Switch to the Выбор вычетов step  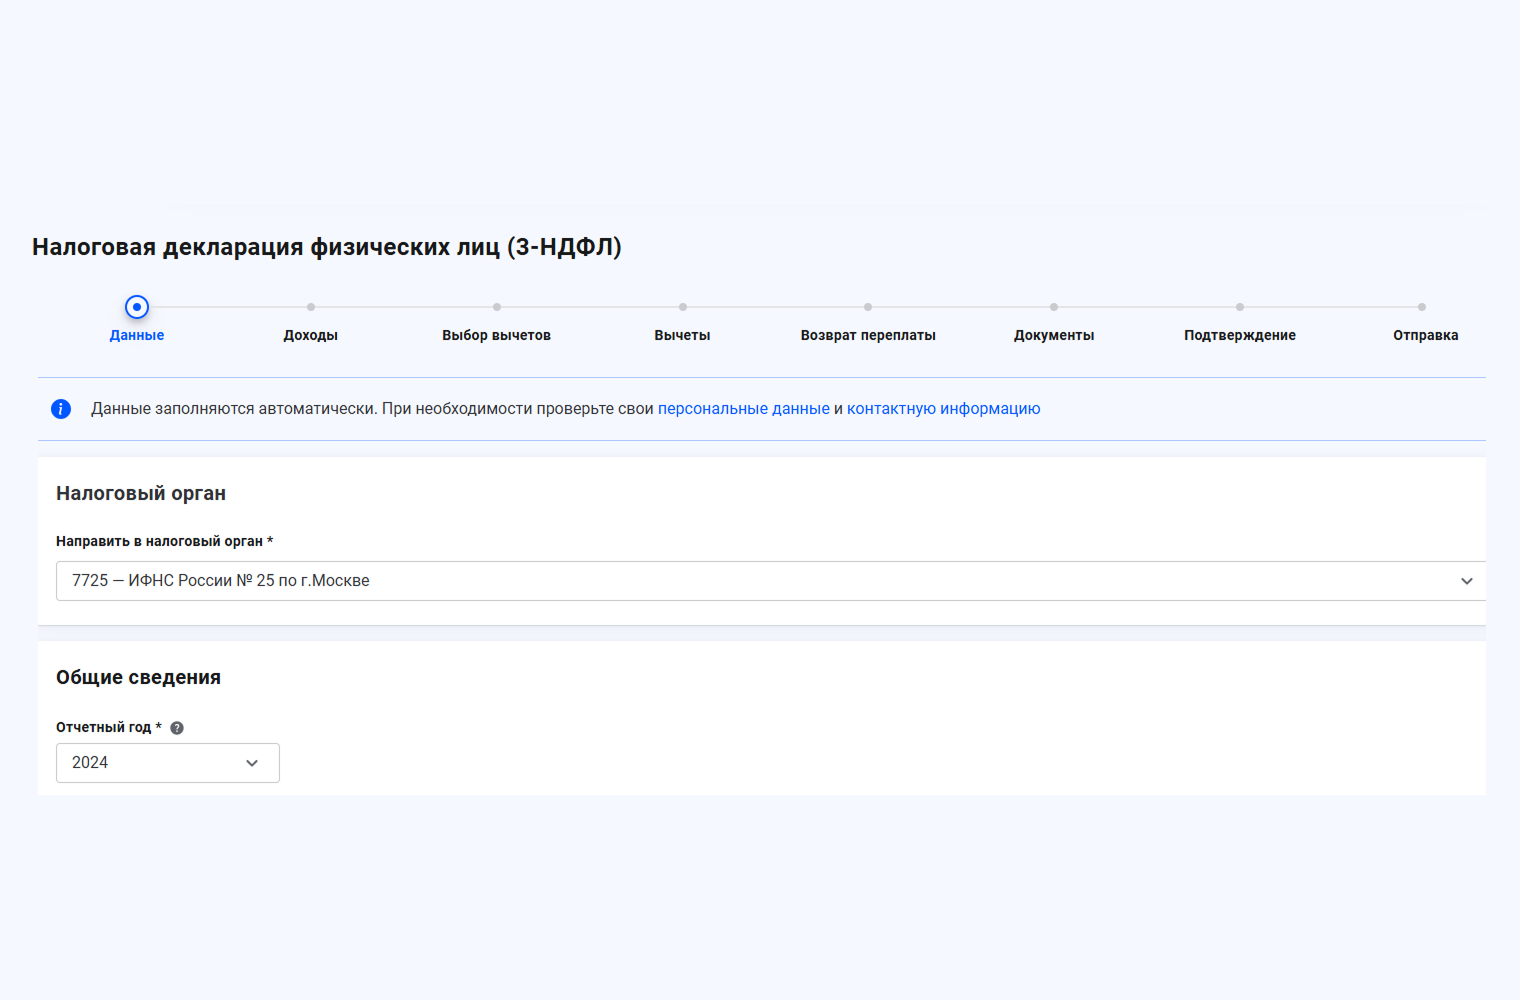tap(496, 335)
